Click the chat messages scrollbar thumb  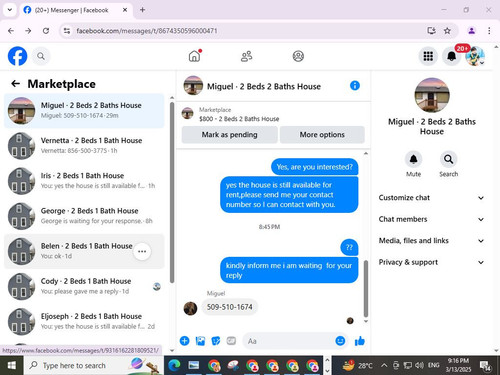(366, 288)
